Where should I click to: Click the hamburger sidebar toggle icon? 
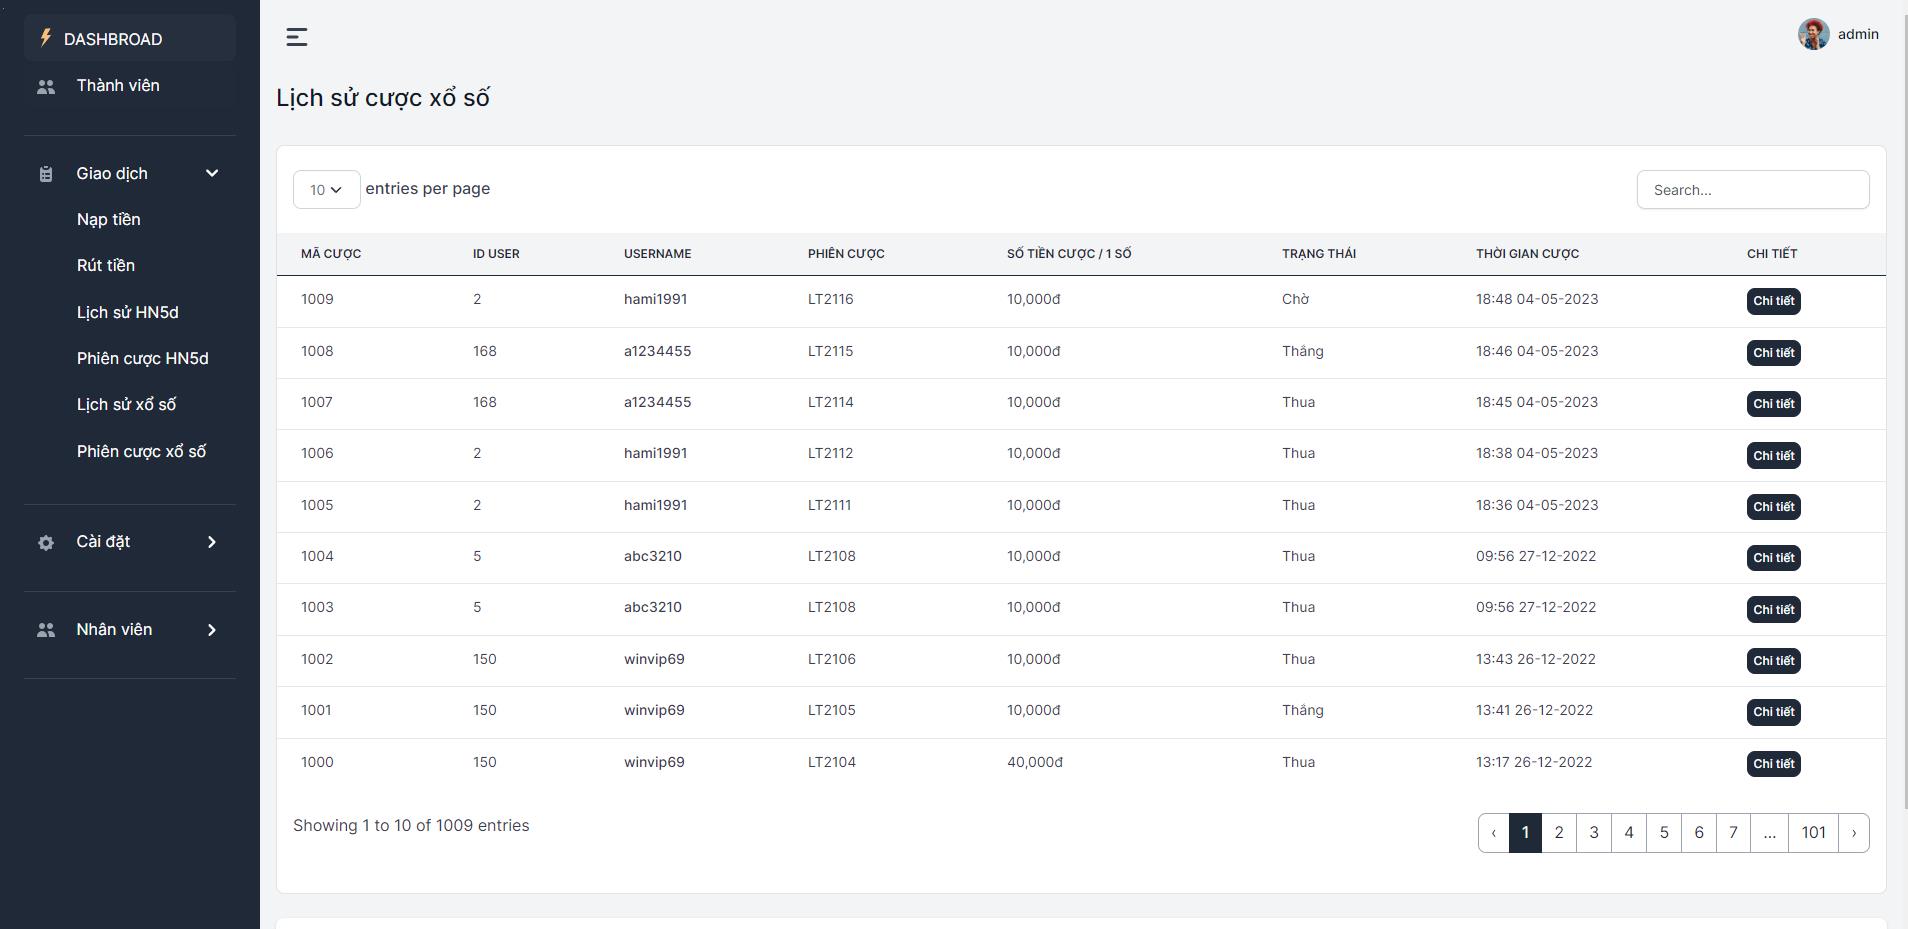297,37
